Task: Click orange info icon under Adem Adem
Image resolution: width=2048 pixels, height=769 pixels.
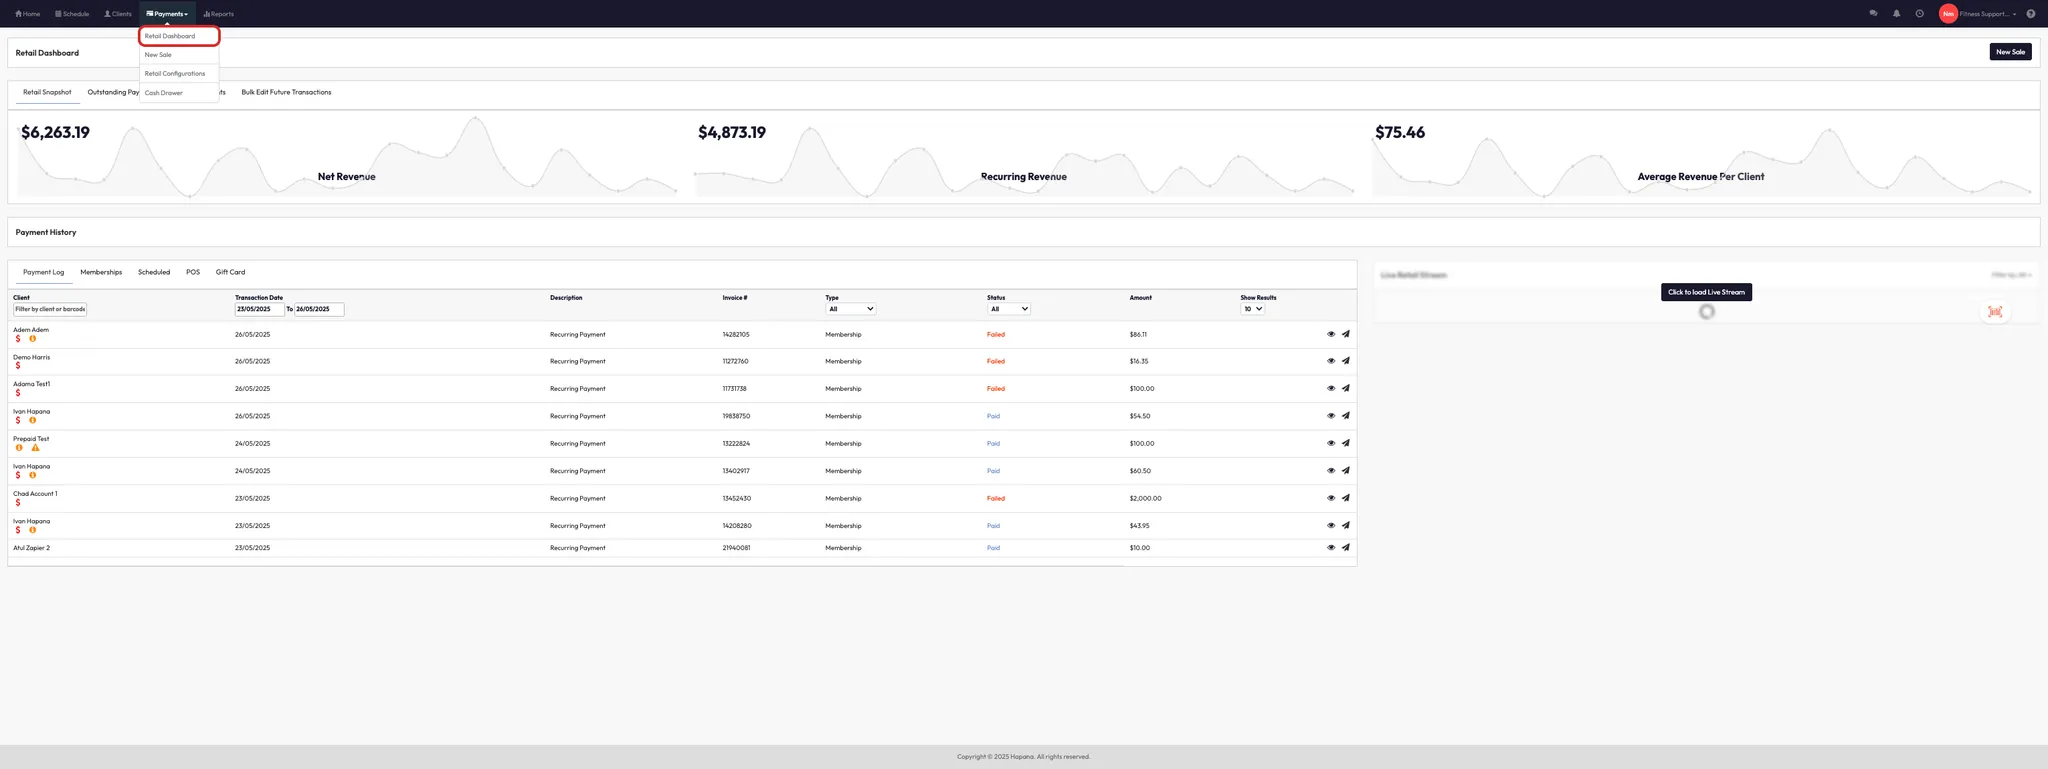Action: coord(33,339)
